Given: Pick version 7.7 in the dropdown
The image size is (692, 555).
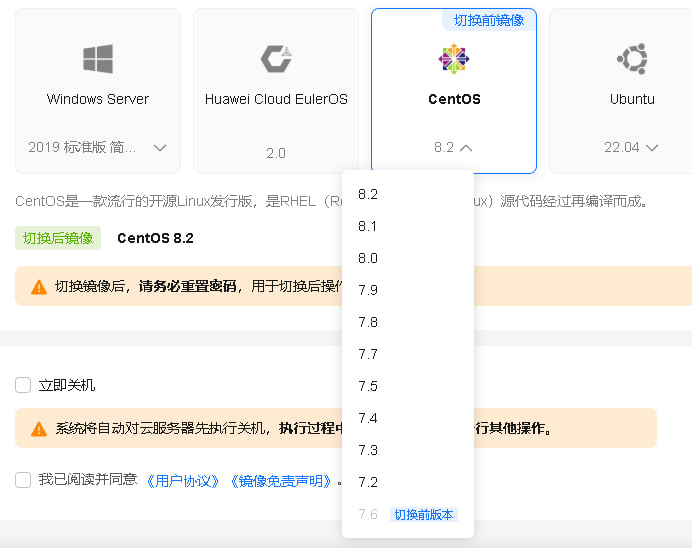Looking at the screenshot, I should click(x=408, y=354).
